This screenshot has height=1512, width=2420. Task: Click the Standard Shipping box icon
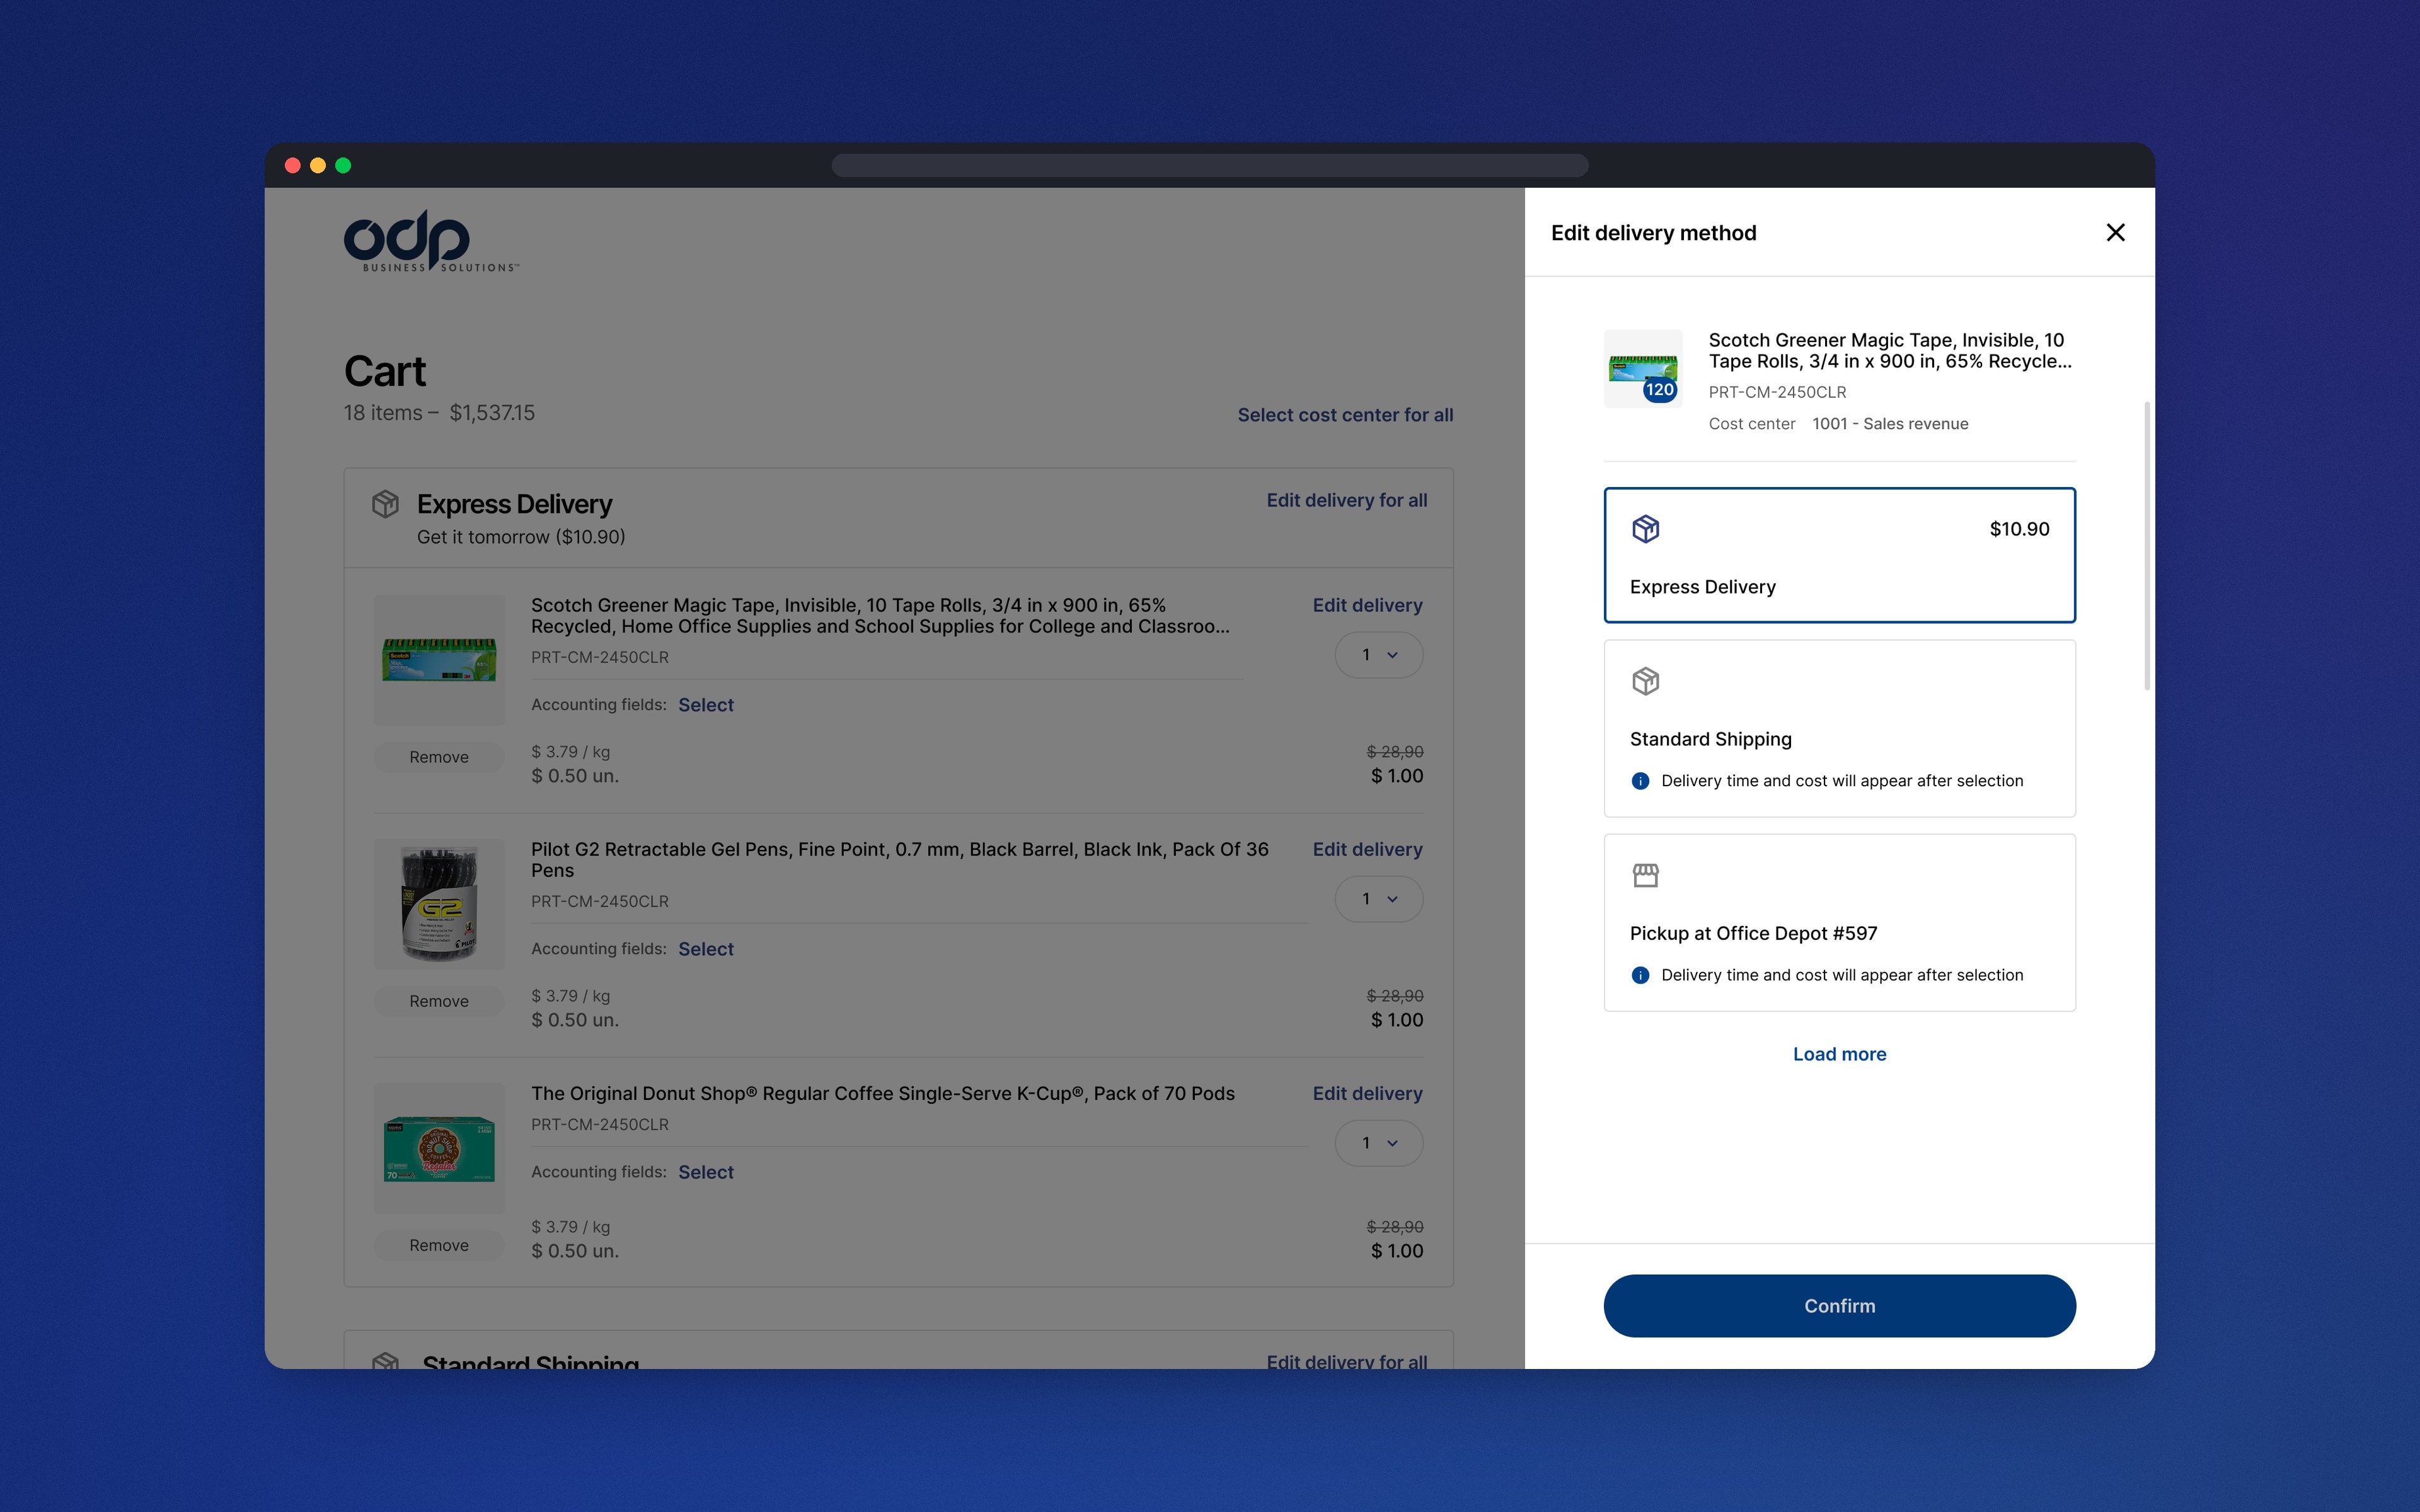(1645, 681)
